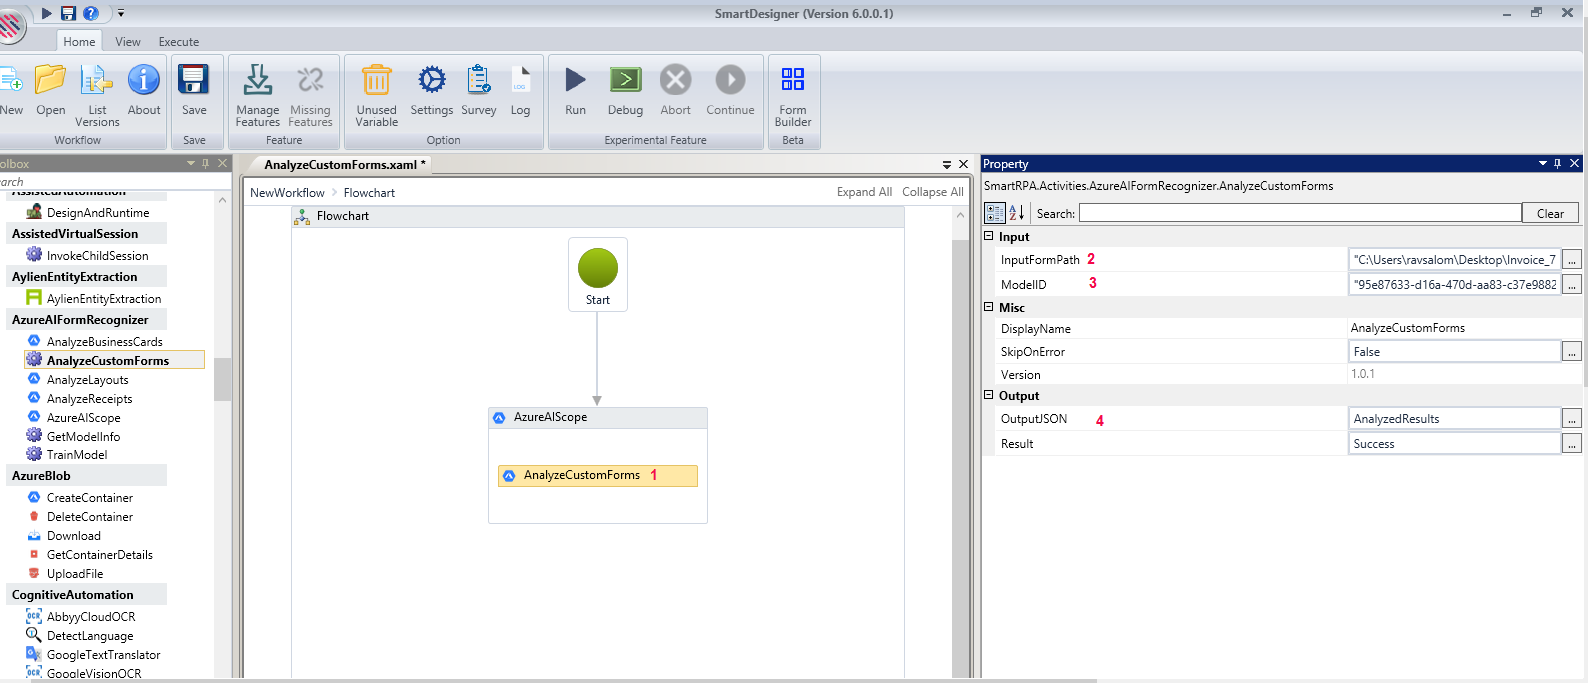Start Debug from the ribbon
Image resolution: width=1588 pixels, height=683 pixels.
pos(625,80)
